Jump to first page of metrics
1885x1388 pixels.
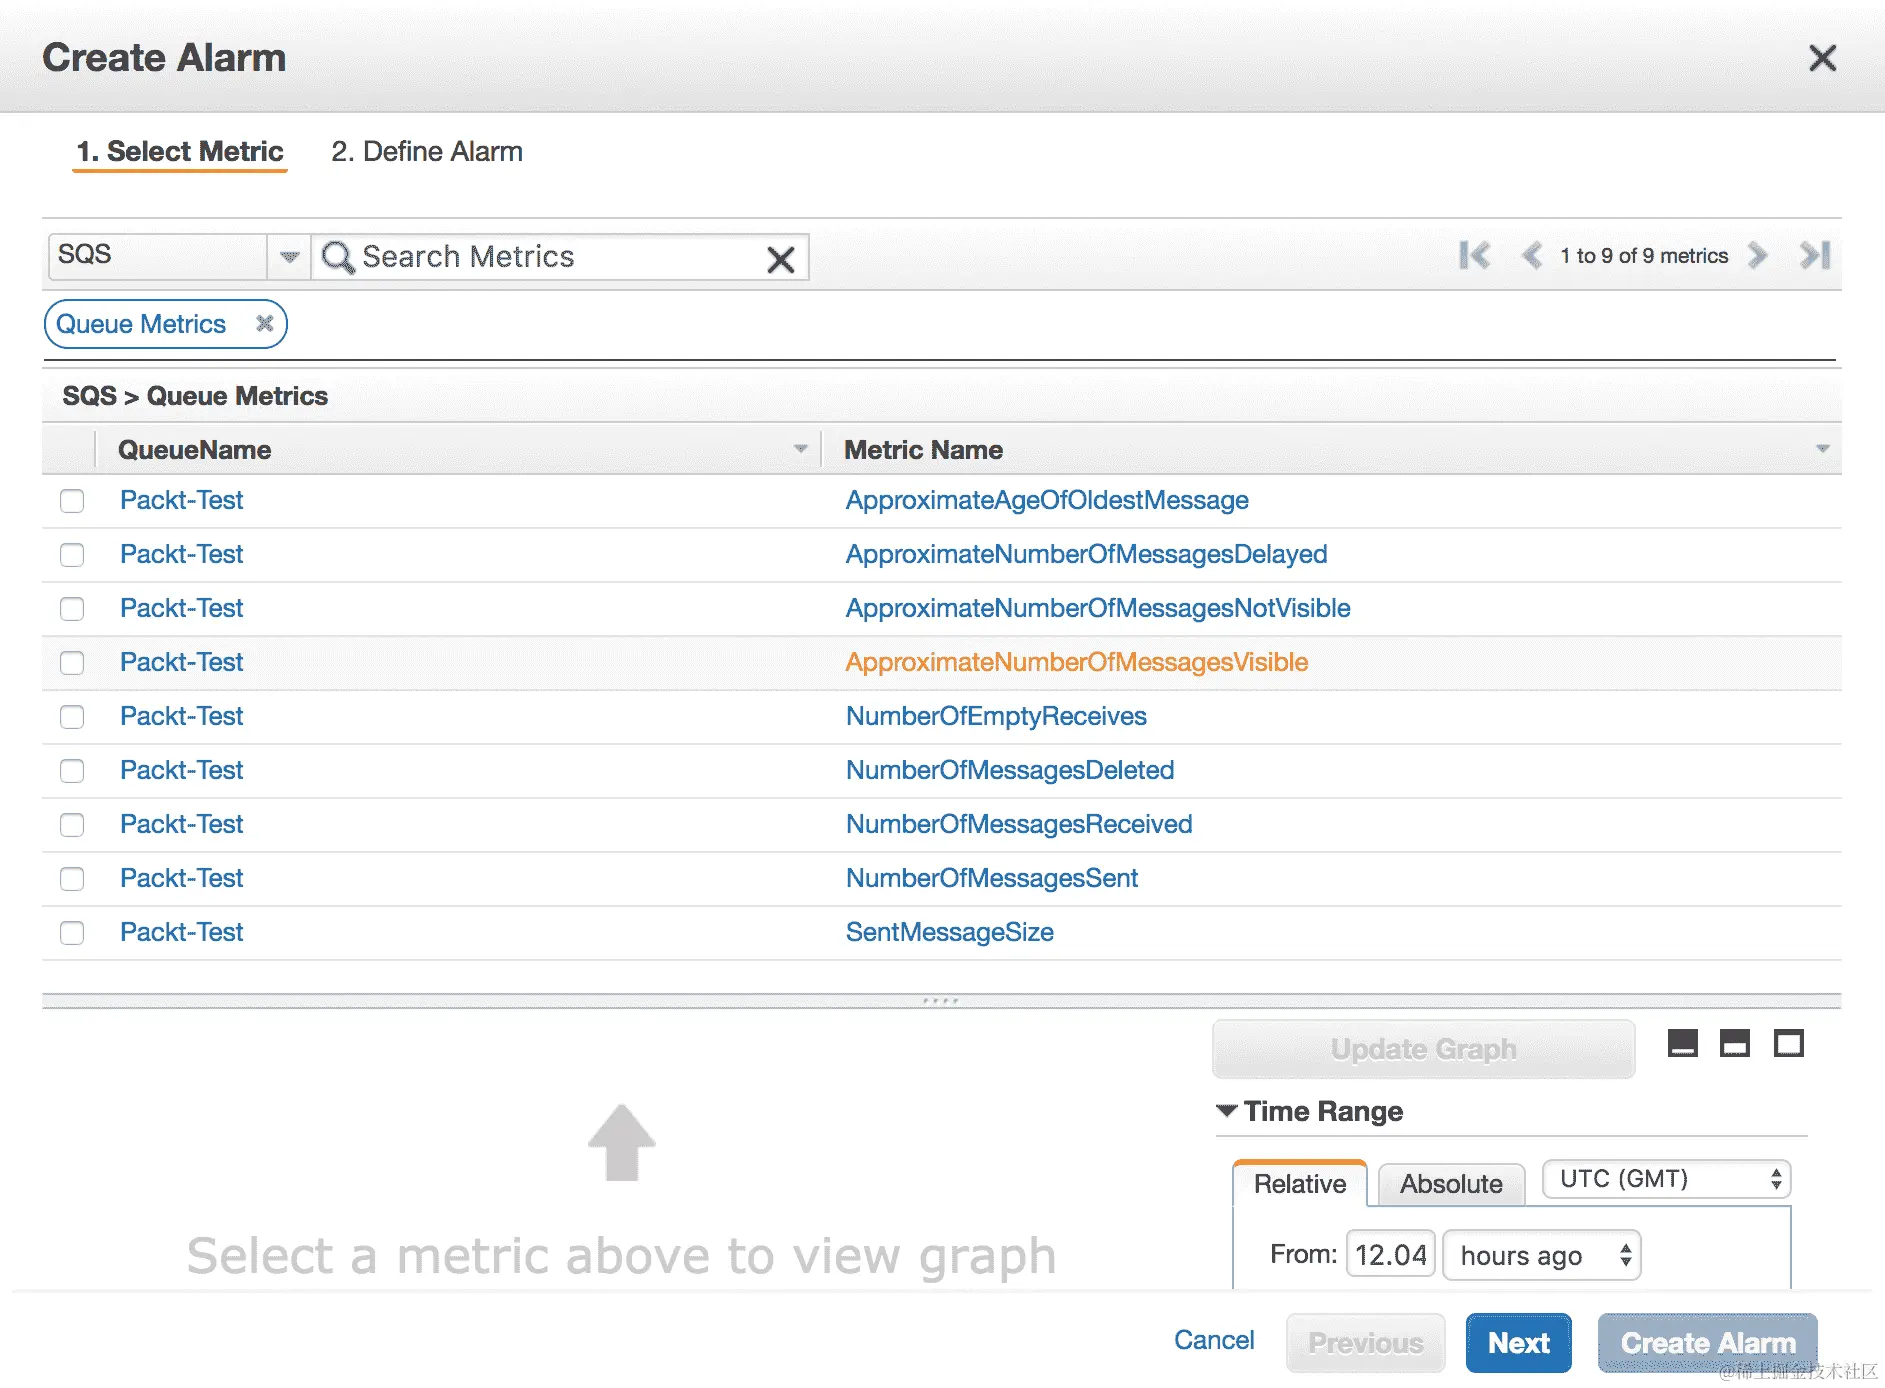pos(1474,256)
